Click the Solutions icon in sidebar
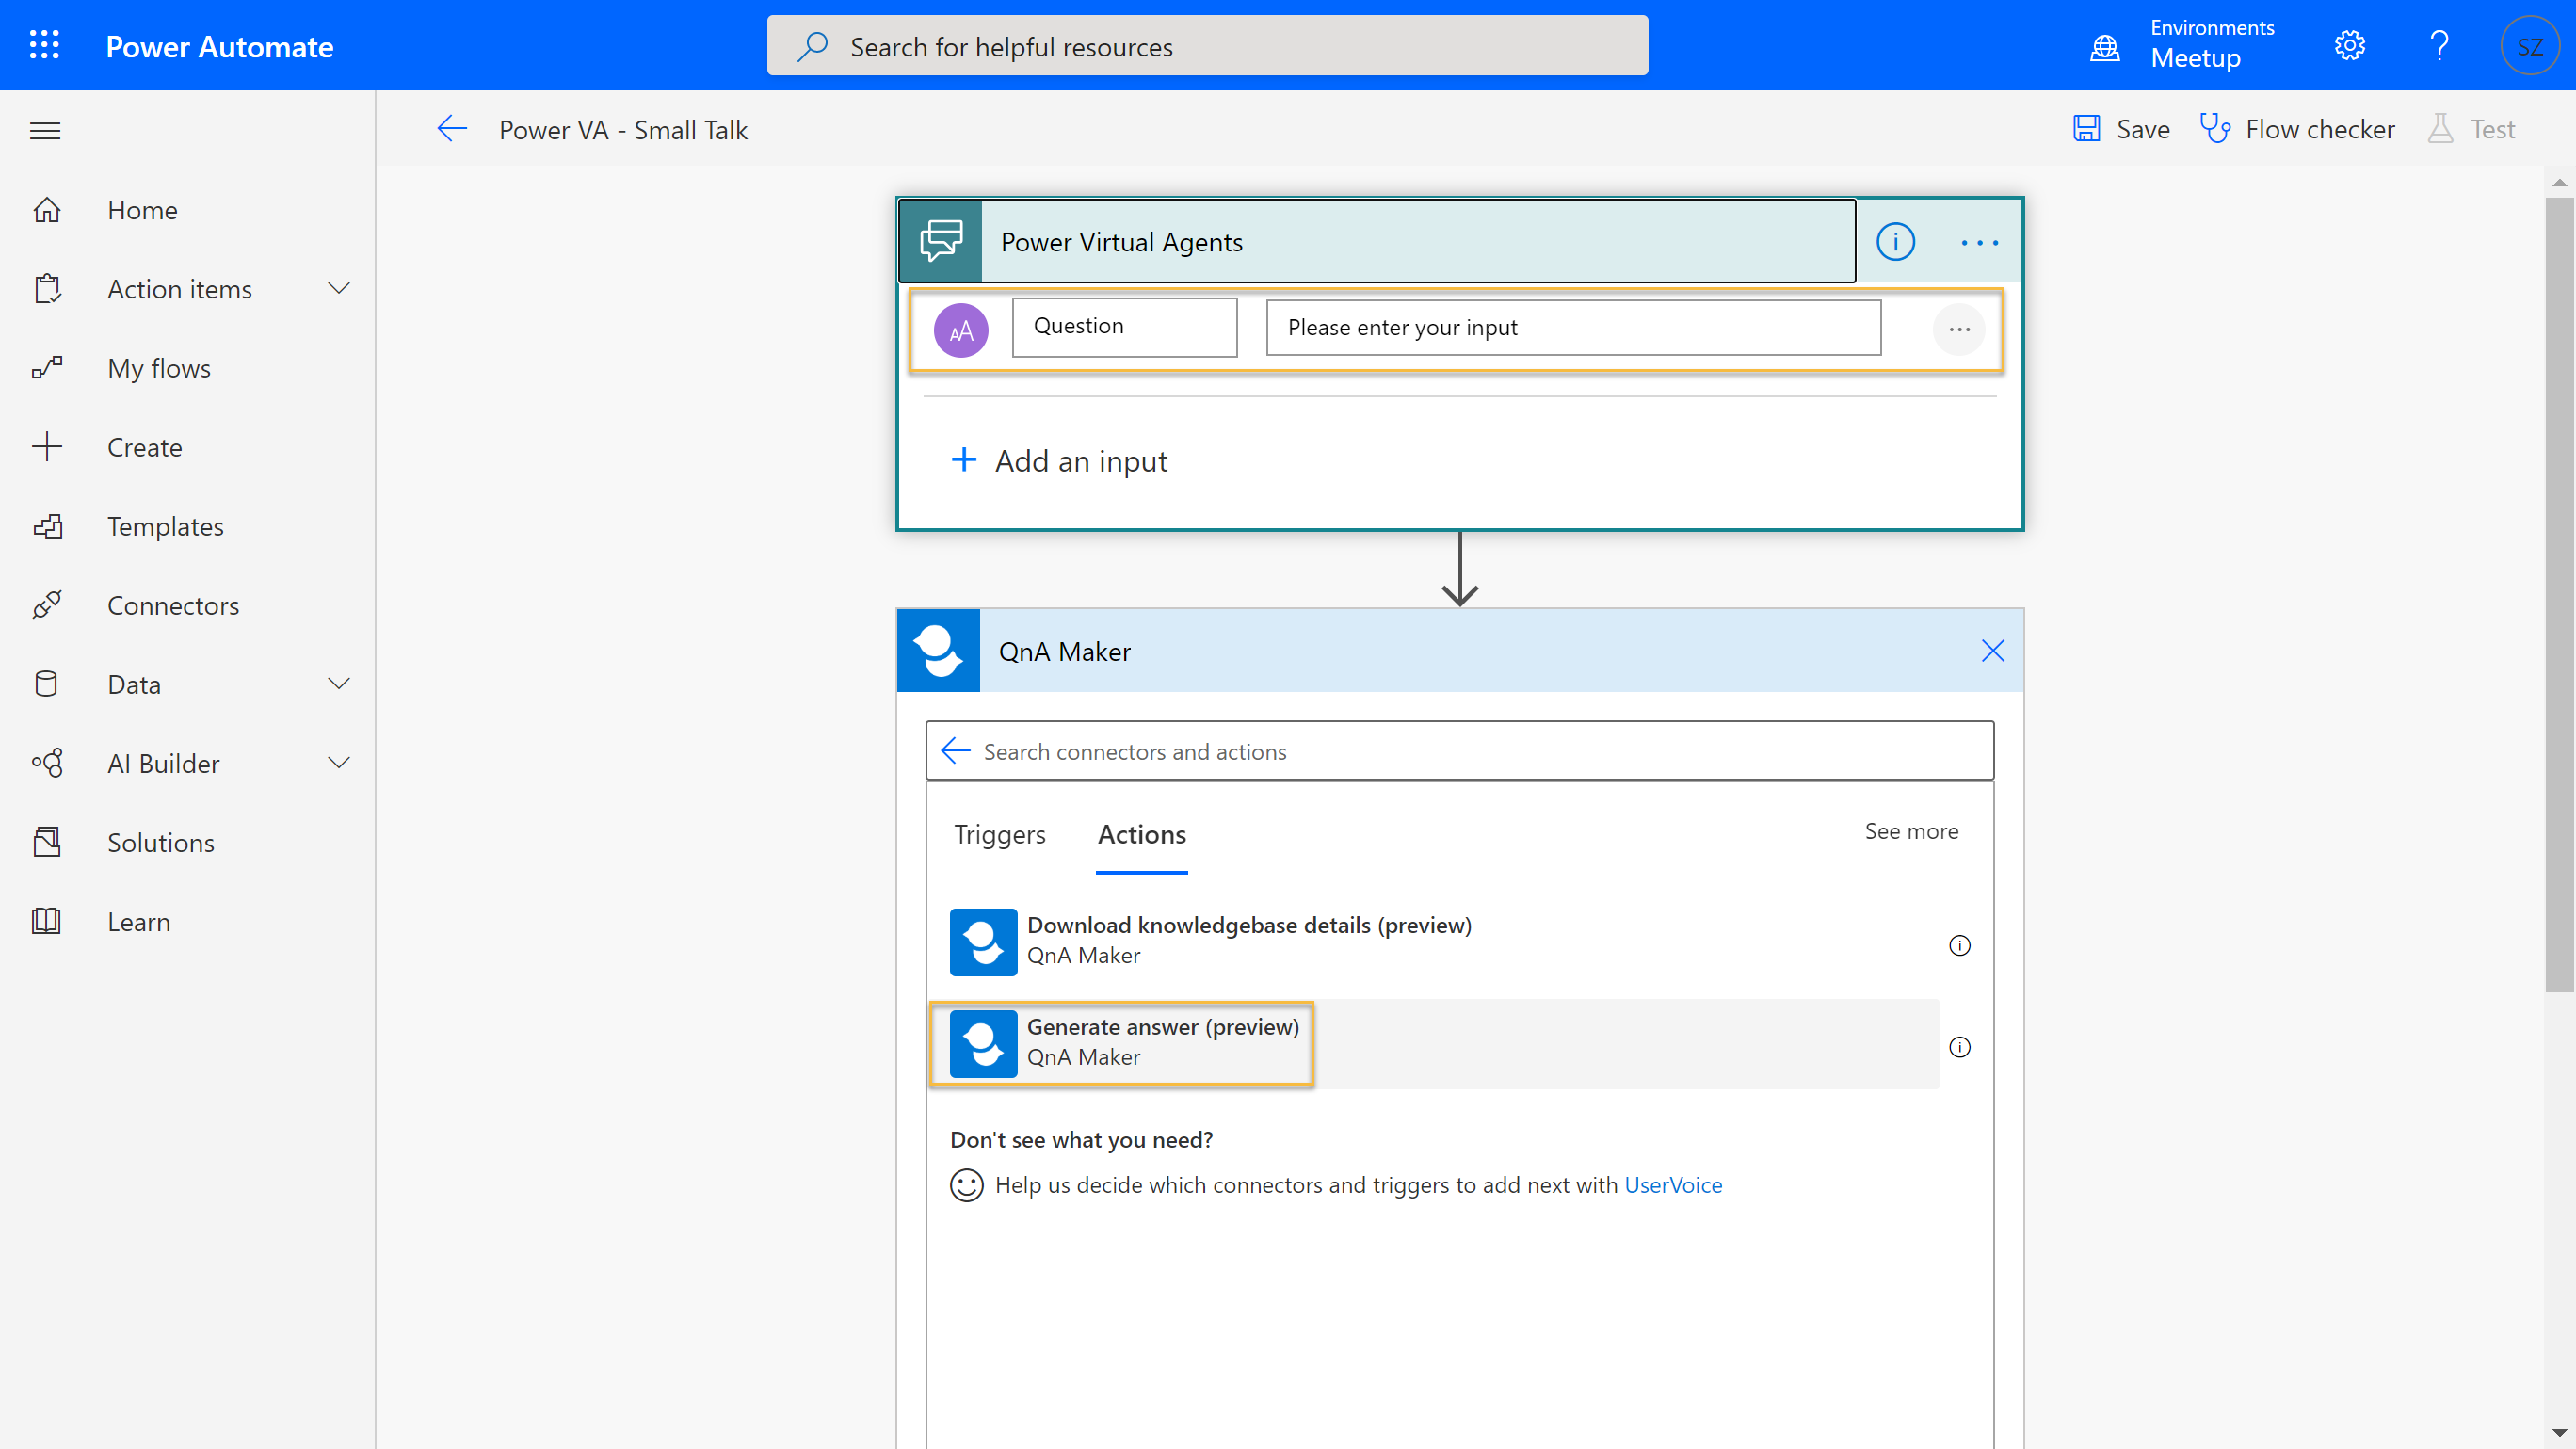2576x1449 pixels. click(x=47, y=842)
